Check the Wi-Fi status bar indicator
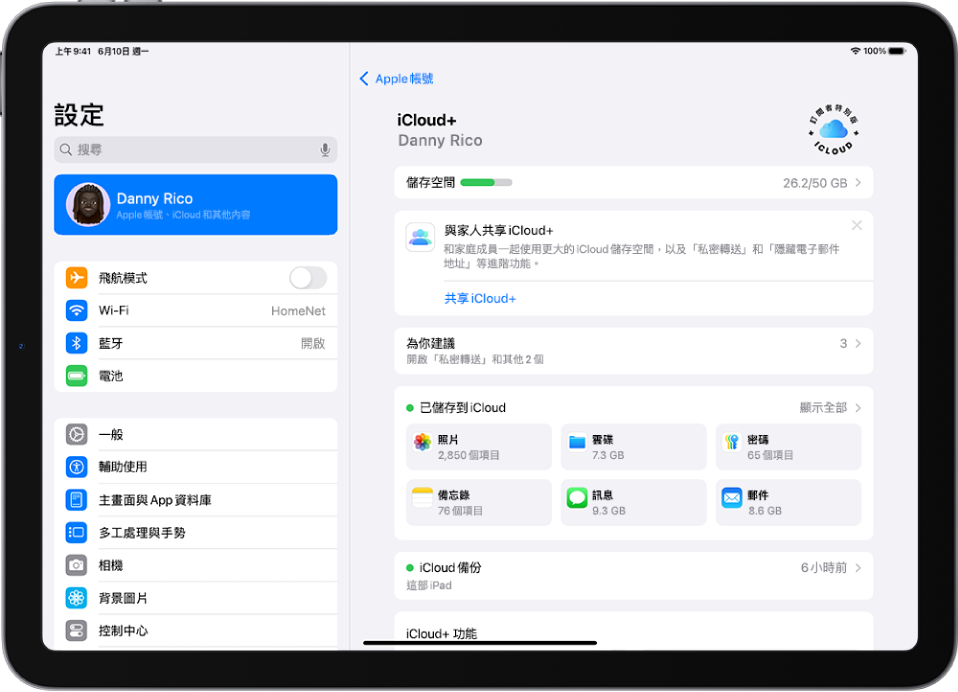958x692 pixels. click(x=855, y=51)
